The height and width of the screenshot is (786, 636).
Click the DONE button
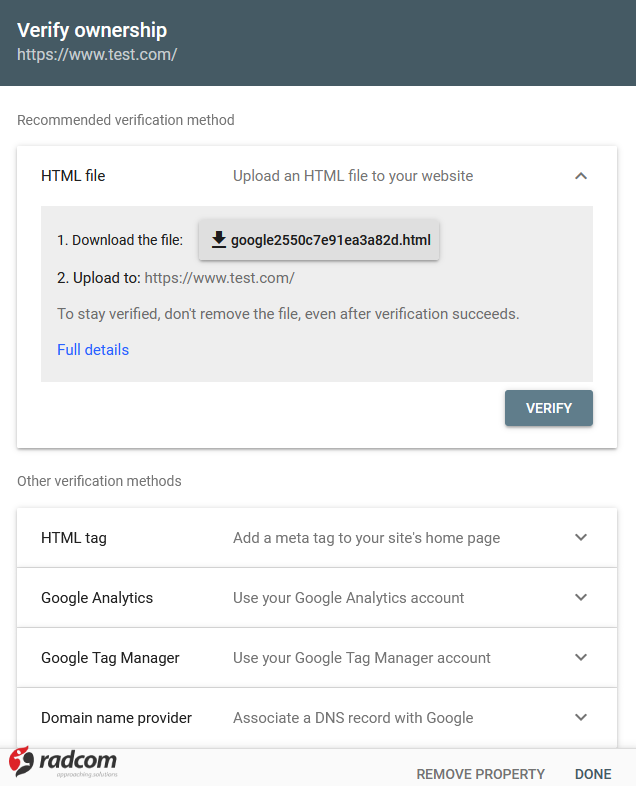tap(593, 774)
